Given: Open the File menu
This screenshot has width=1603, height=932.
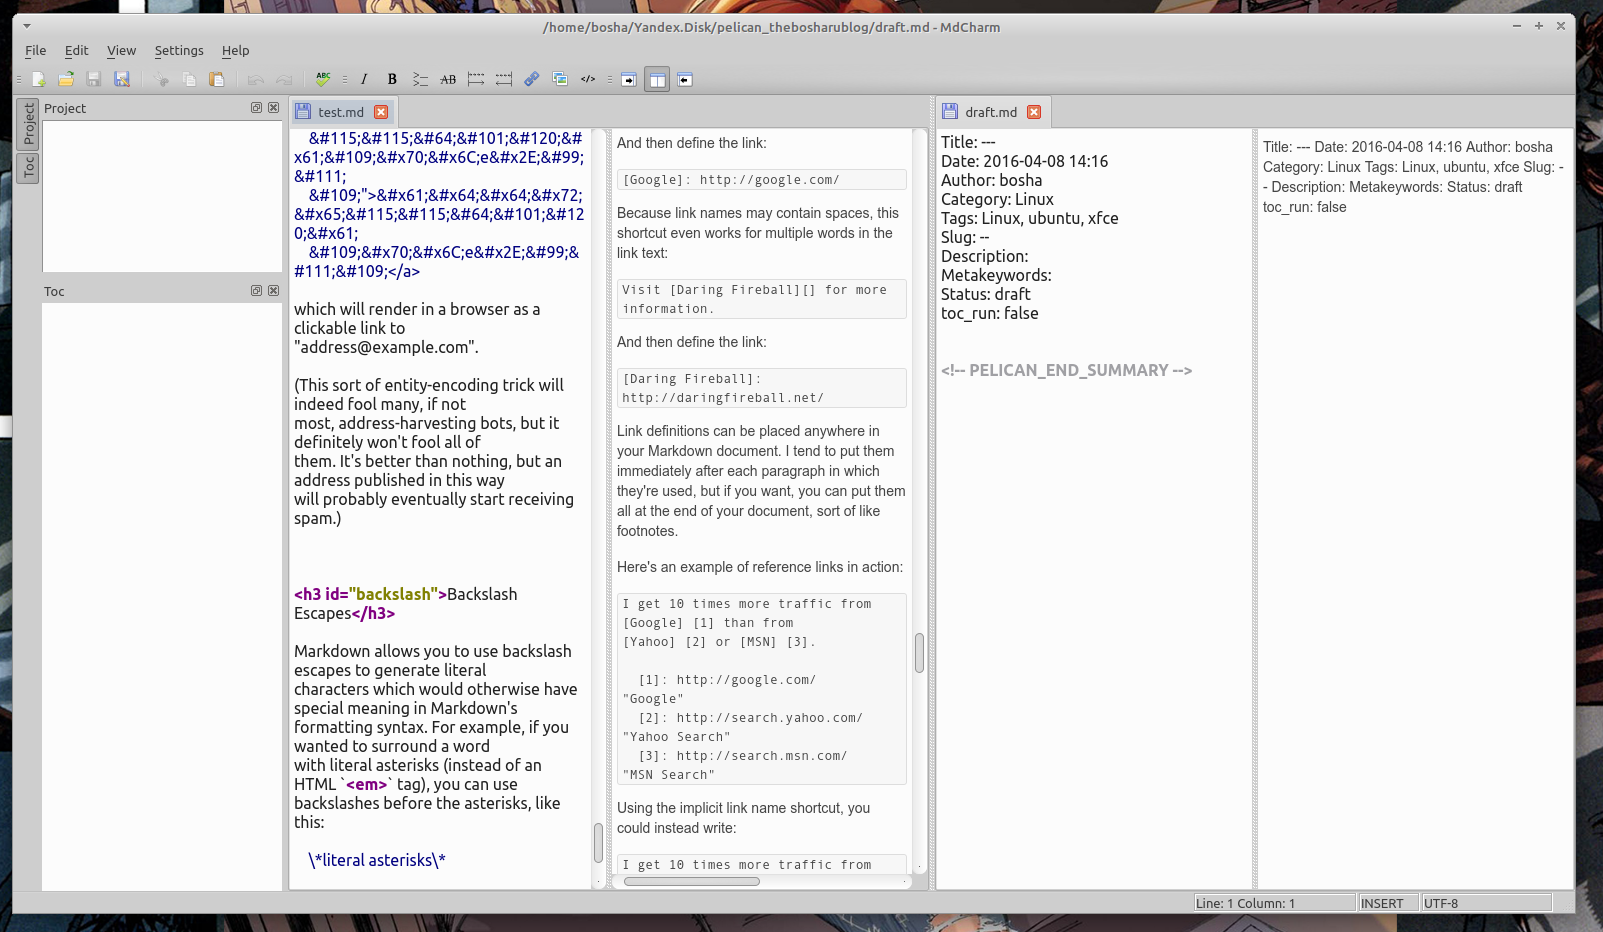Looking at the screenshot, I should pos(36,50).
